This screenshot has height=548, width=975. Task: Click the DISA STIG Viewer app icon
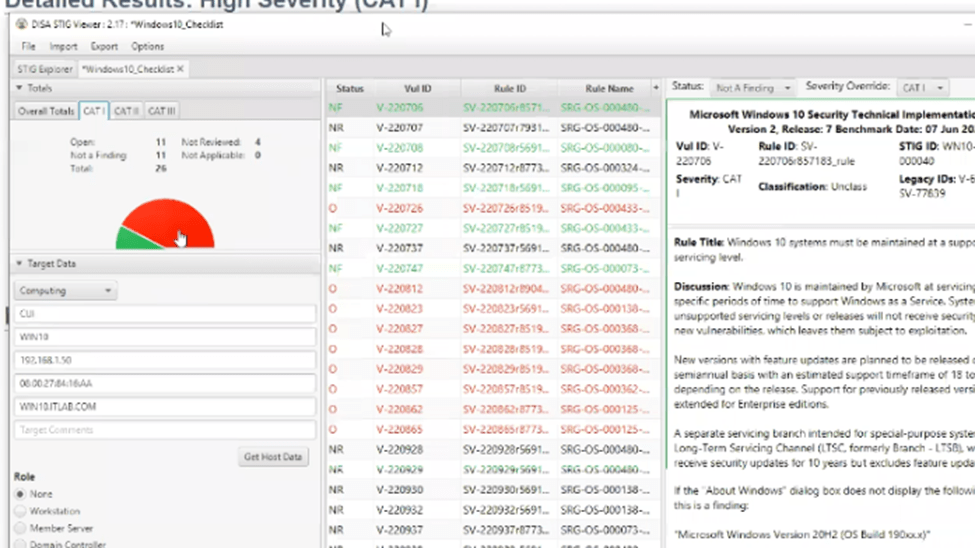point(22,25)
